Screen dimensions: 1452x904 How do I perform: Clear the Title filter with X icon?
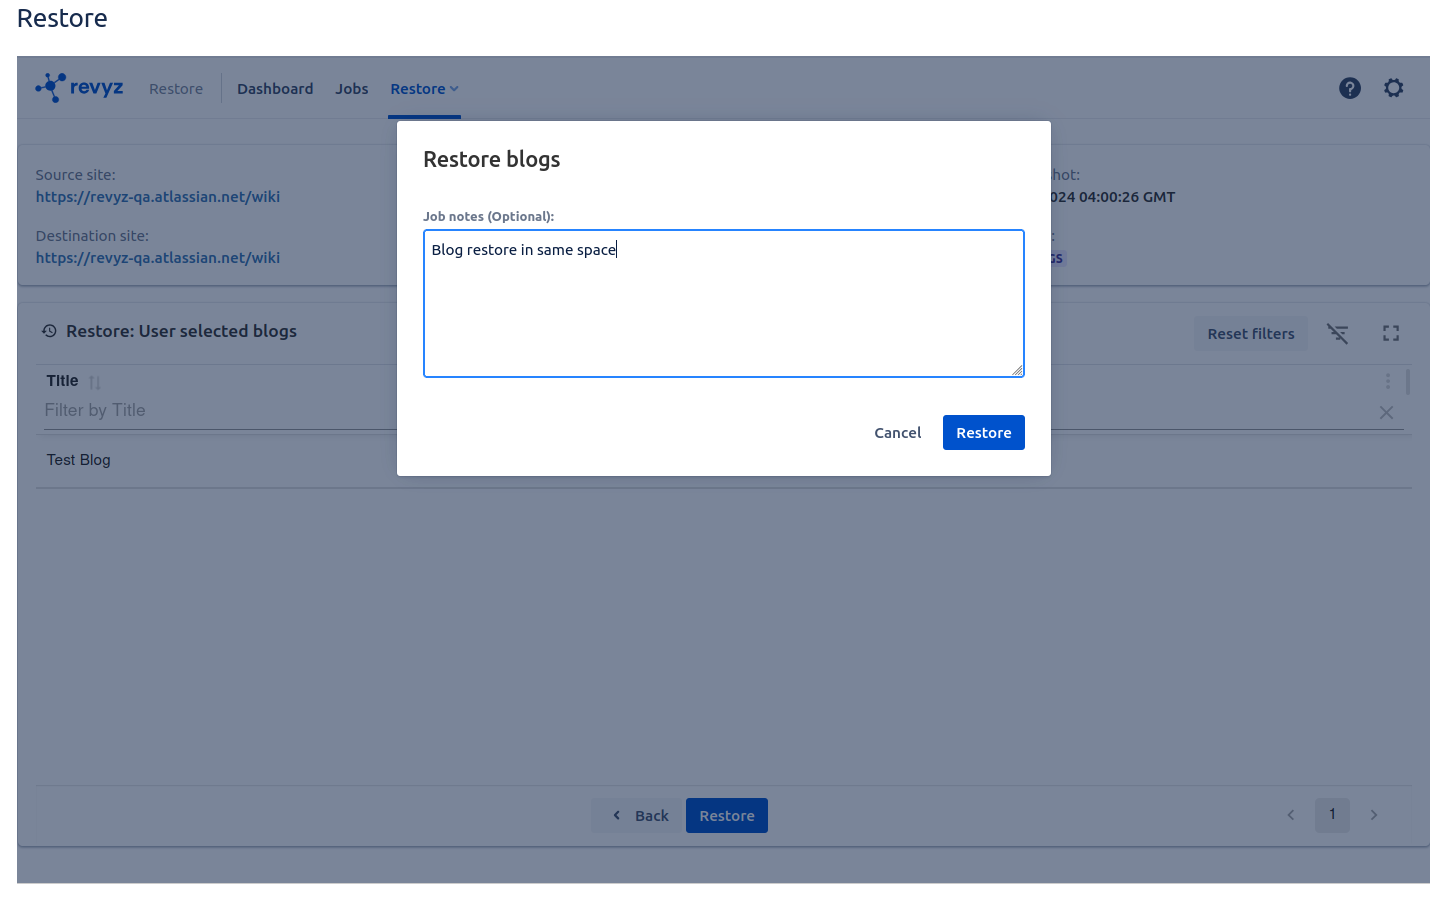1386,413
